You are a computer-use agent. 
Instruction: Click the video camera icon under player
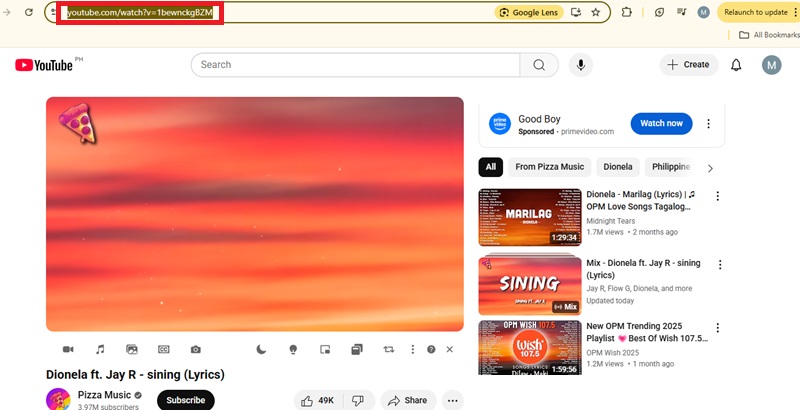point(68,349)
